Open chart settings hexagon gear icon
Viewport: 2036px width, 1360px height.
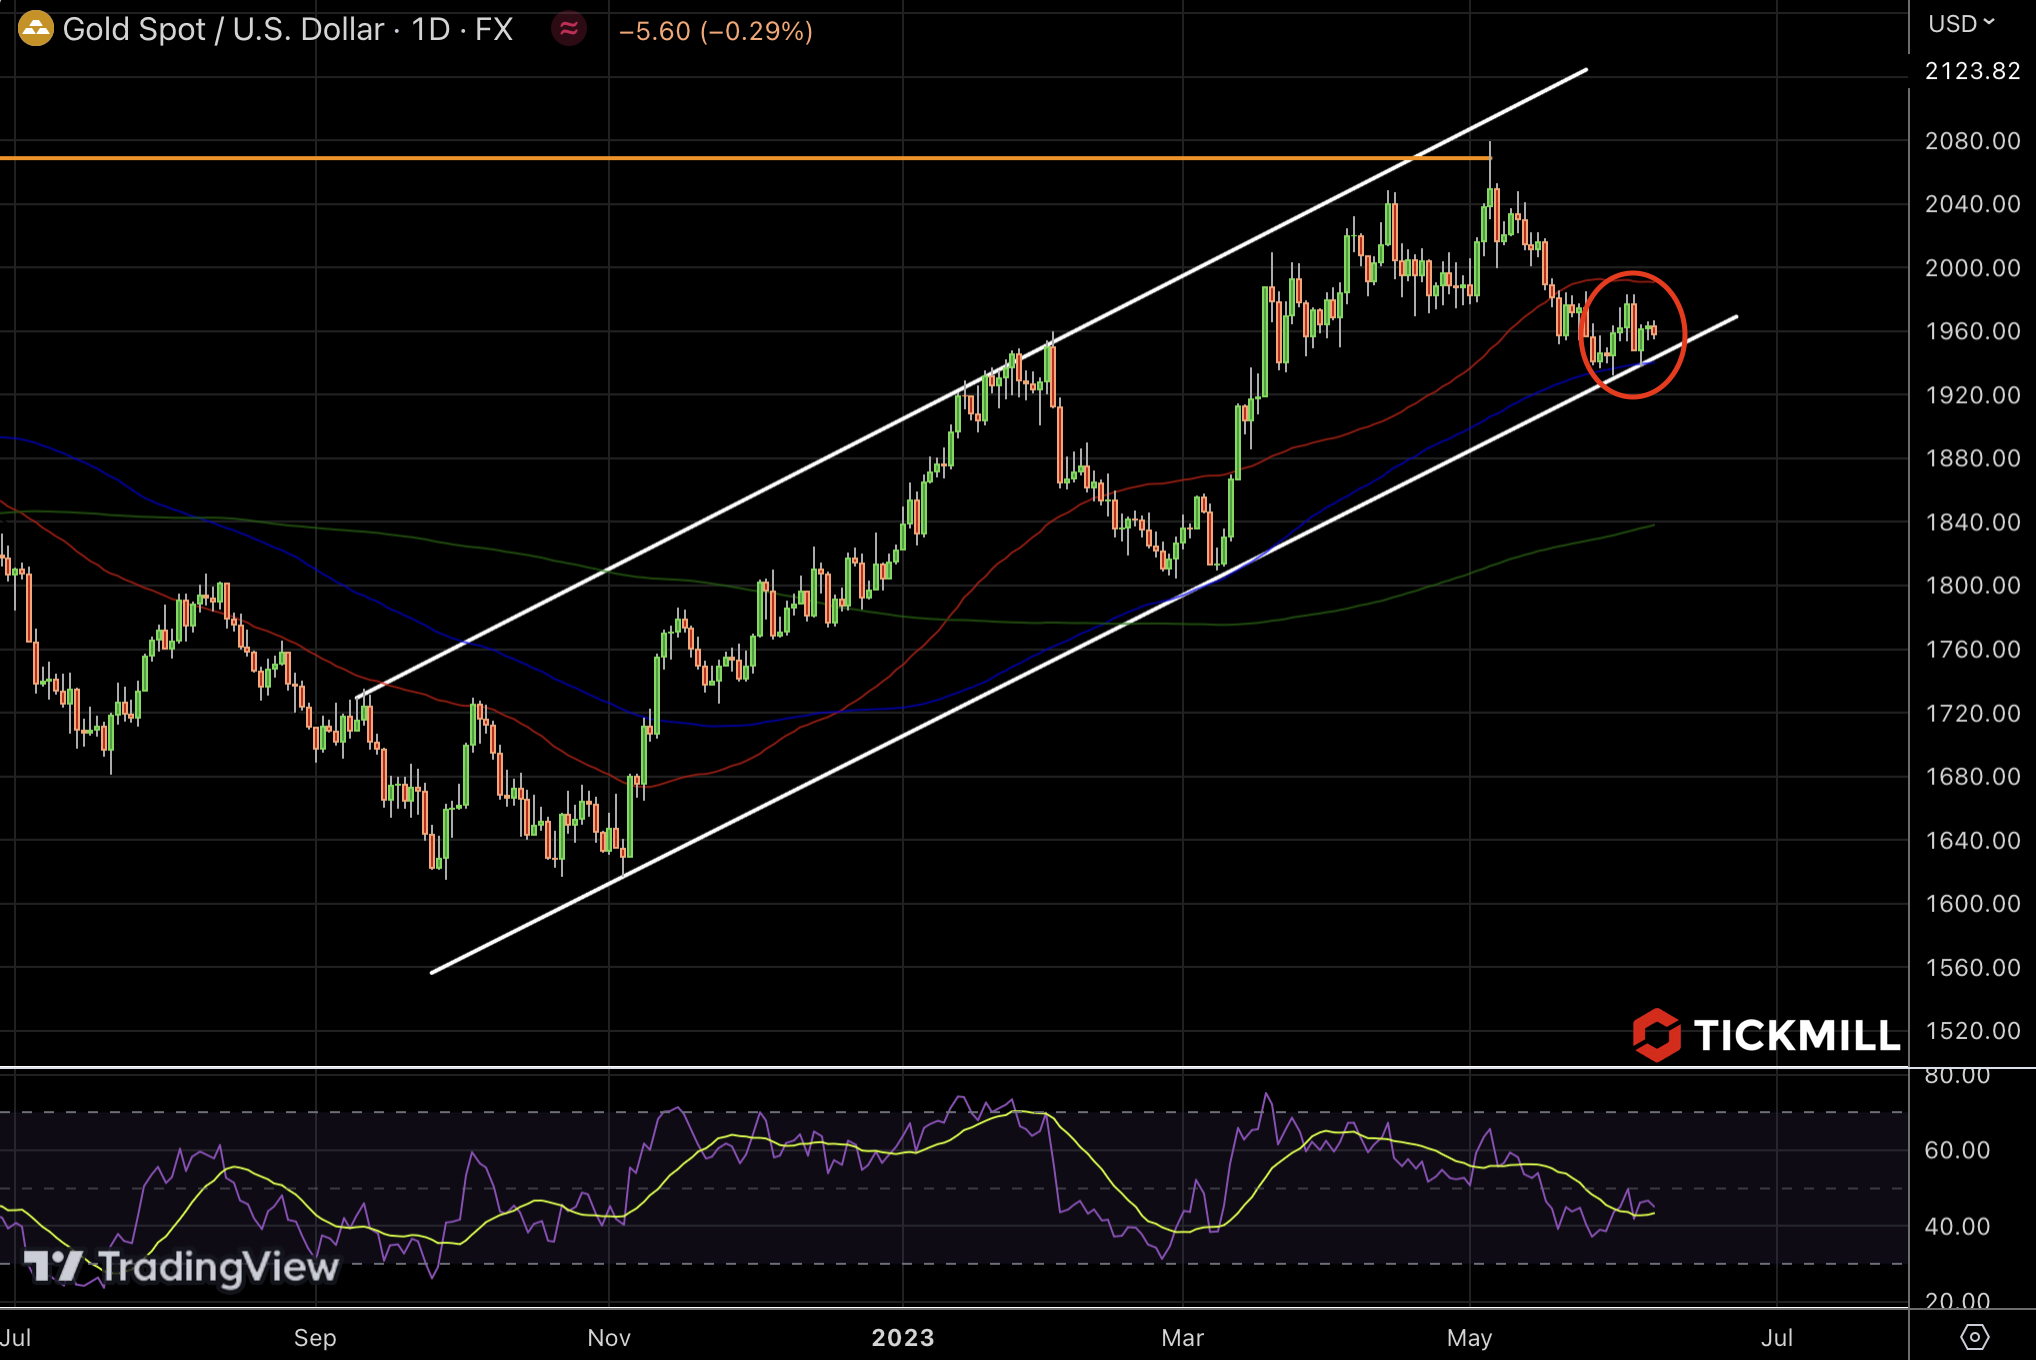pyautogui.click(x=1974, y=1336)
